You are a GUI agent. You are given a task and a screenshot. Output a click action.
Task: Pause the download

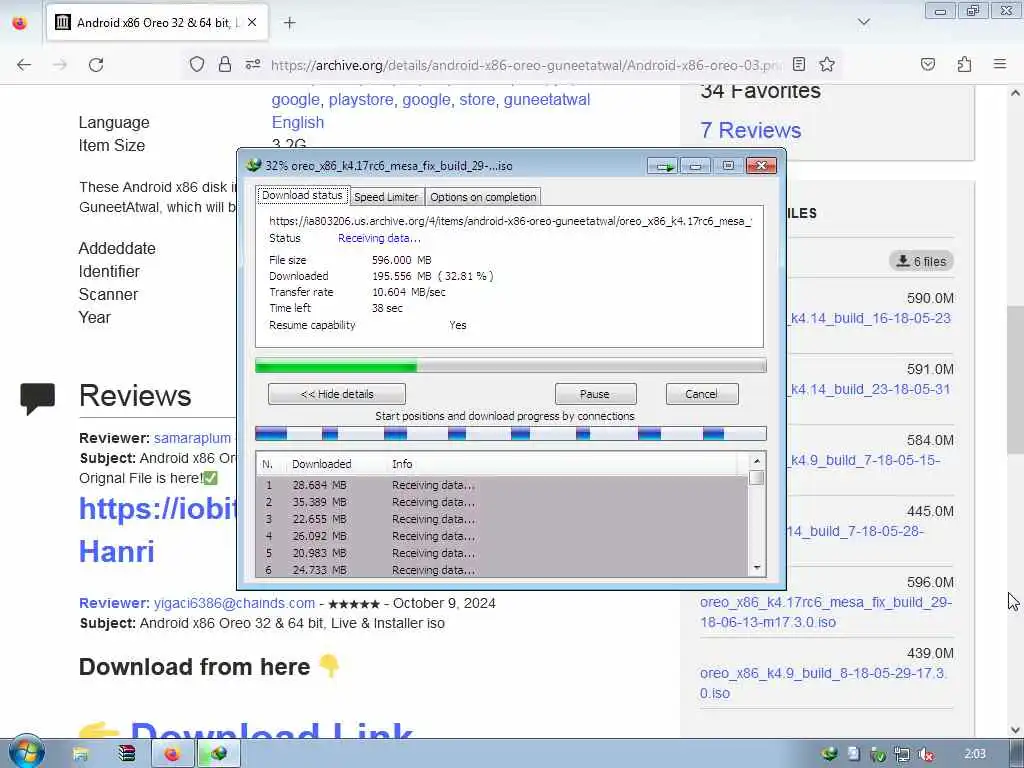[595, 394]
